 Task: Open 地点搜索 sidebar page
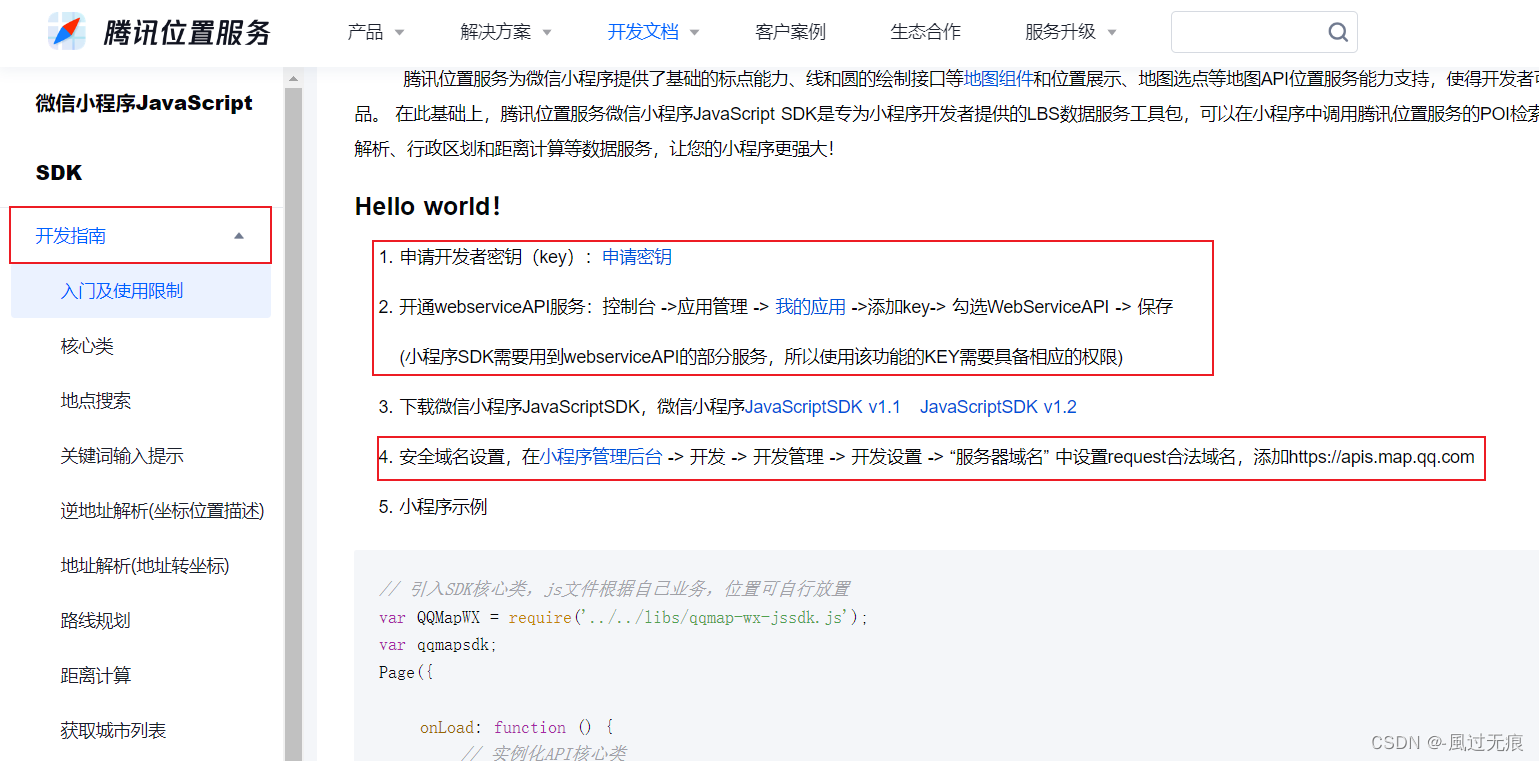coord(96,401)
